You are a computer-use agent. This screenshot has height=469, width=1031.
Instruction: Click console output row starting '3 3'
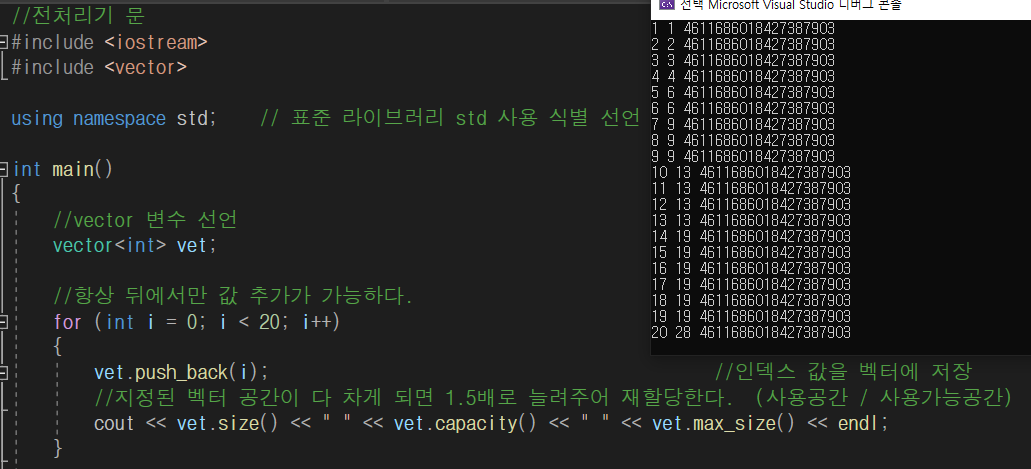pyautogui.click(x=743, y=61)
